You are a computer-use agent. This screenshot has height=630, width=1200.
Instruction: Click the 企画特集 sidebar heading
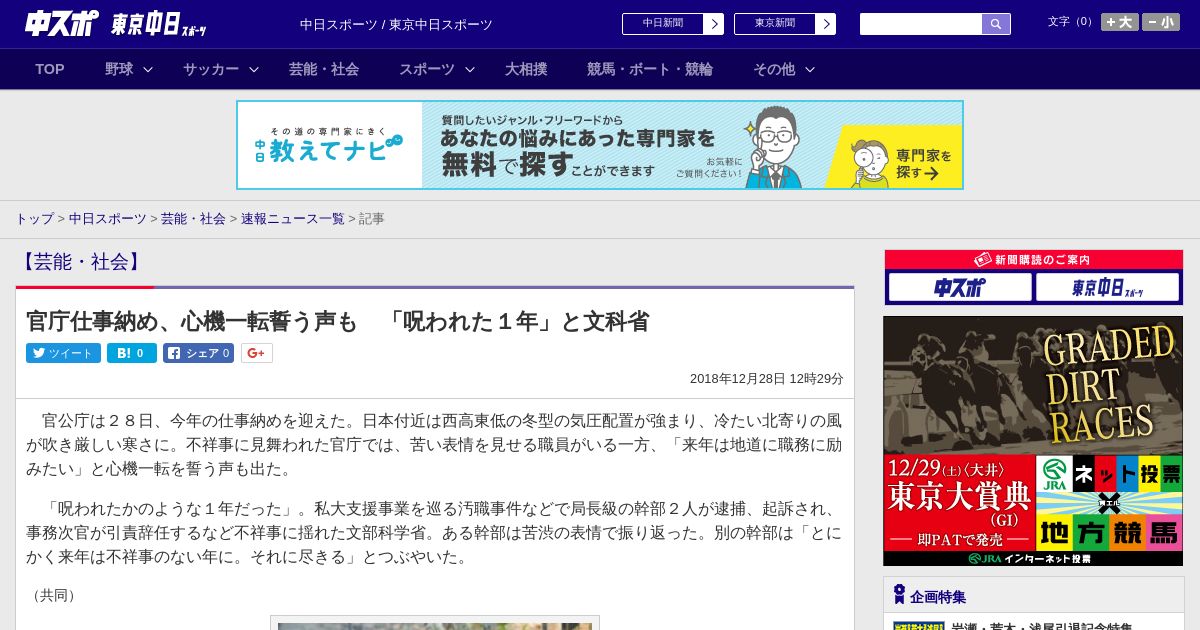pyautogui.click(x=938, y=596)
